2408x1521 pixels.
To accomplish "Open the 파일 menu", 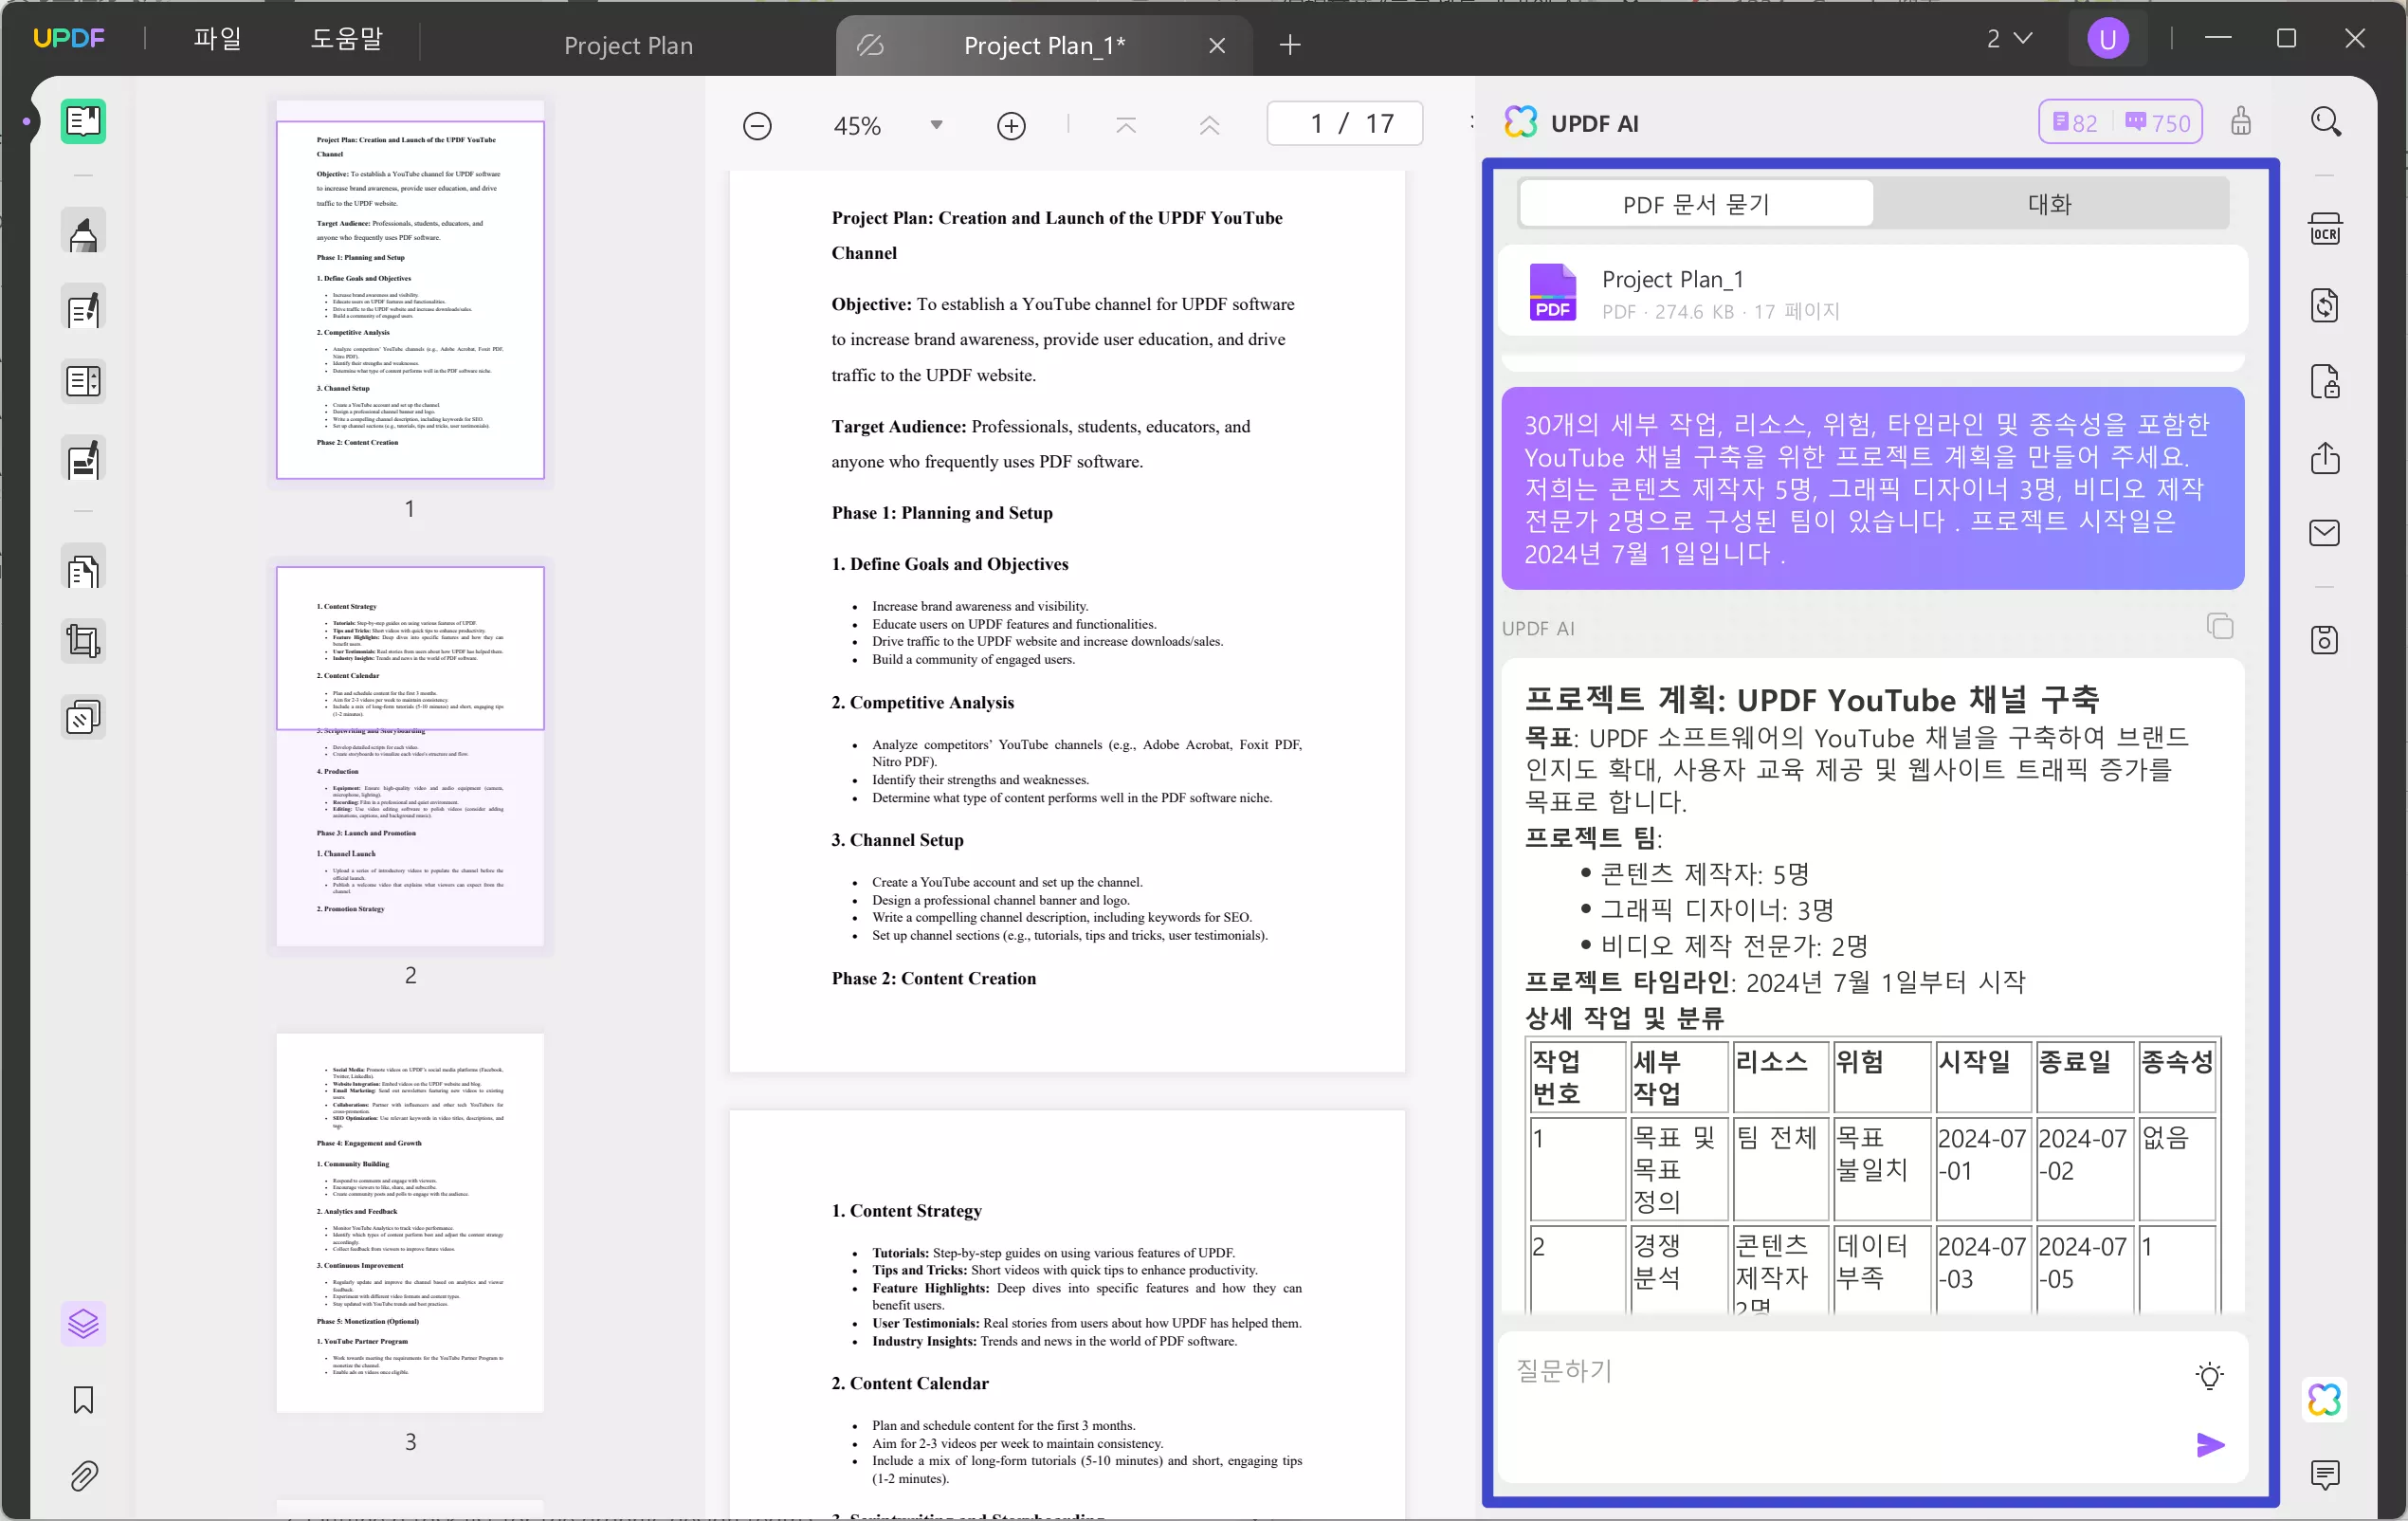I will [217, 39].
